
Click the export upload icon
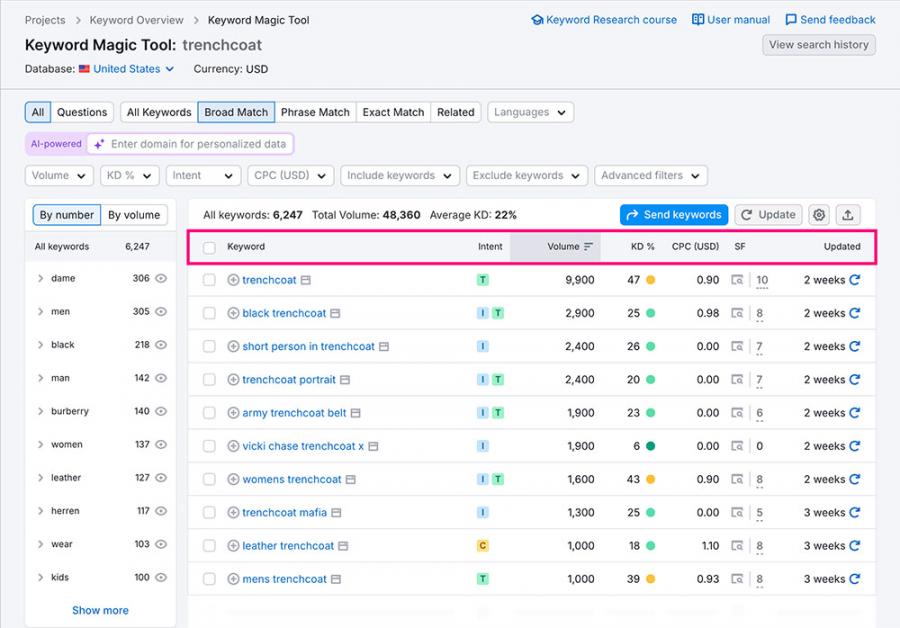(848, 215)
